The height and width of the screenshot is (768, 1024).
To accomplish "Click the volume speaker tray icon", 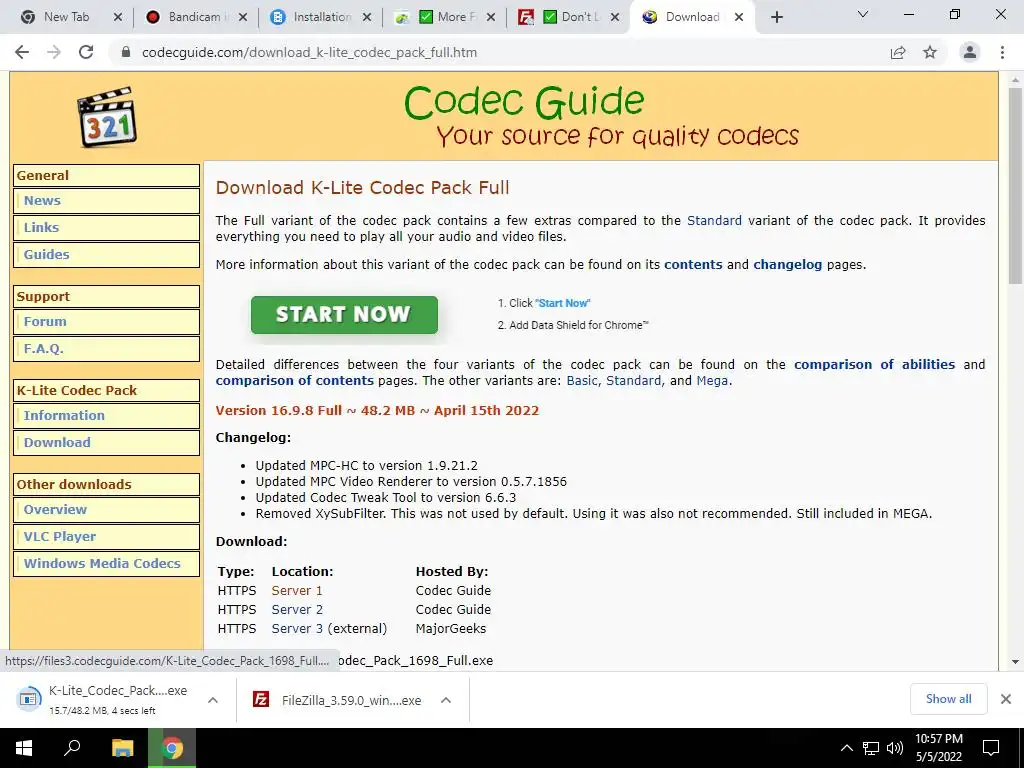I will (895, 748).
